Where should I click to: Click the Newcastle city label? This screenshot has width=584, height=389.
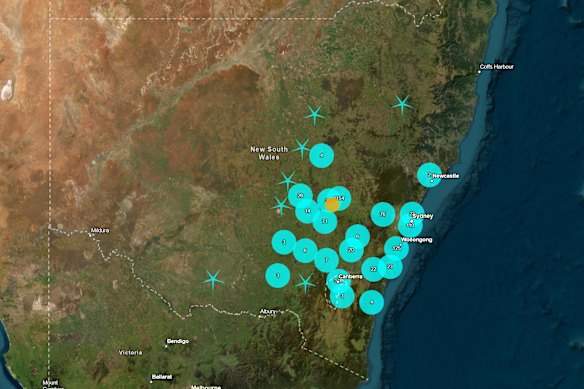pyautogui.click(x=446, y=176)
